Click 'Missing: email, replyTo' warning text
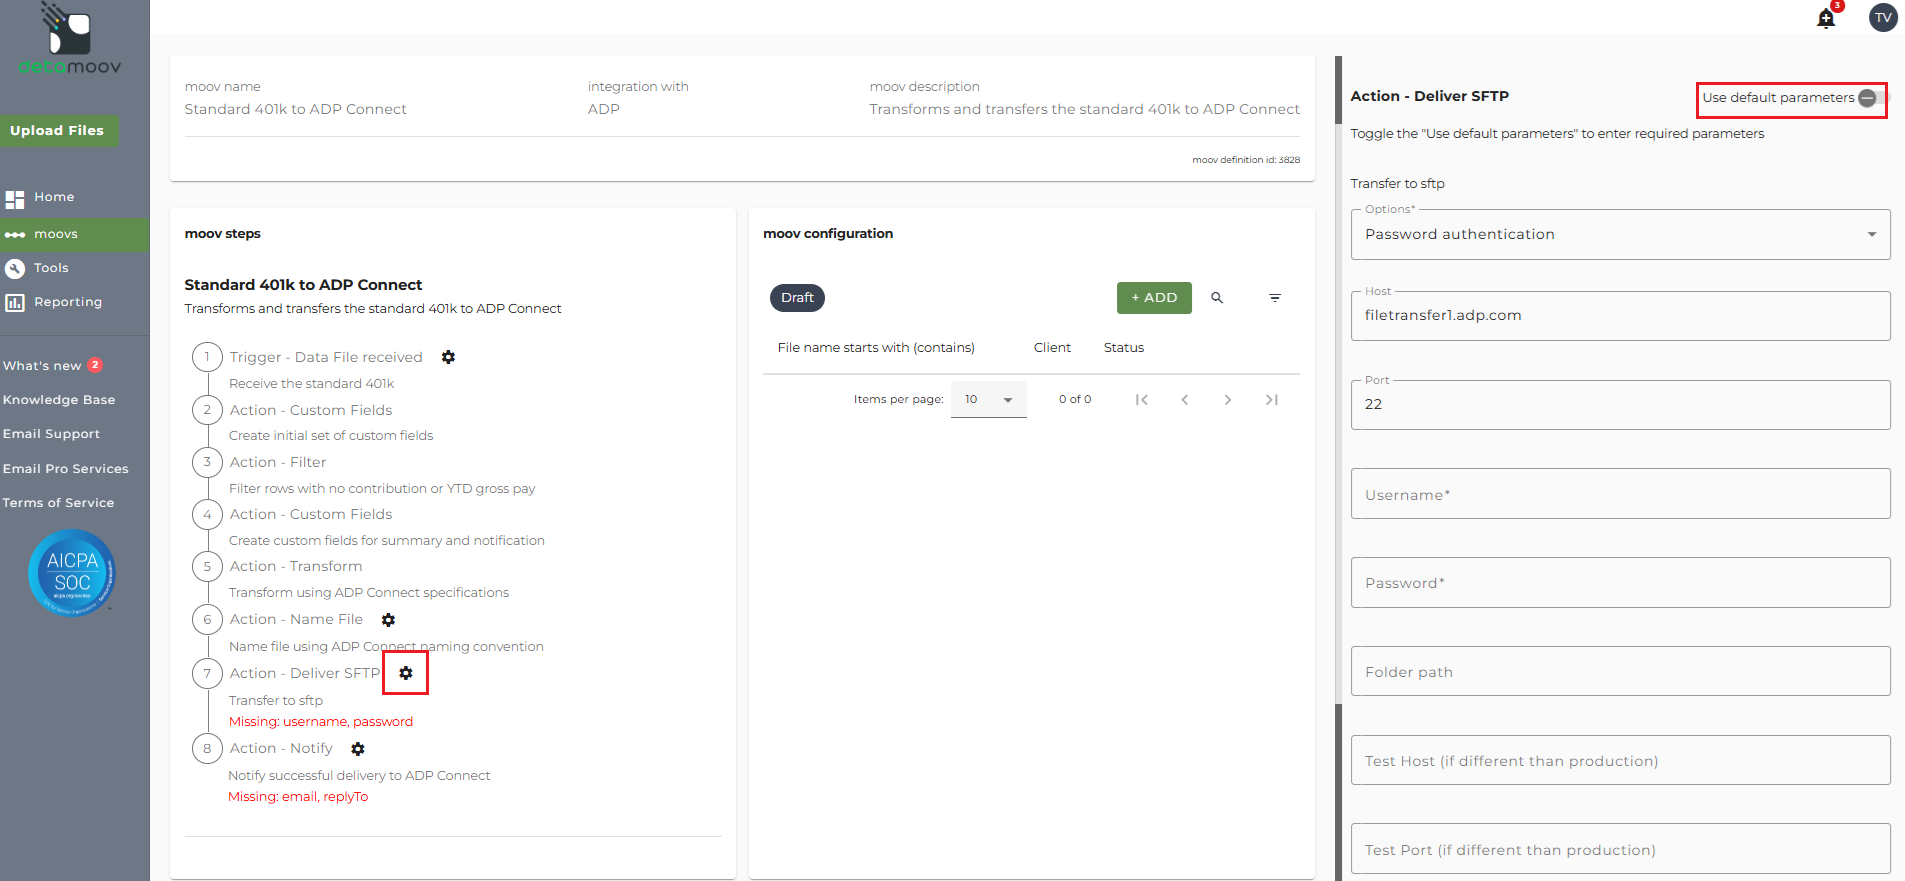The width and height of the screenshot is (1905, 881). [x=298, y=797]
